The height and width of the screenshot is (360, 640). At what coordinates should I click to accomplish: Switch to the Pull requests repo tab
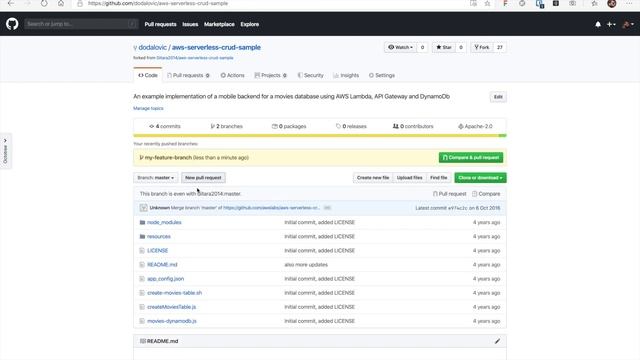click(x=188, y=76)
